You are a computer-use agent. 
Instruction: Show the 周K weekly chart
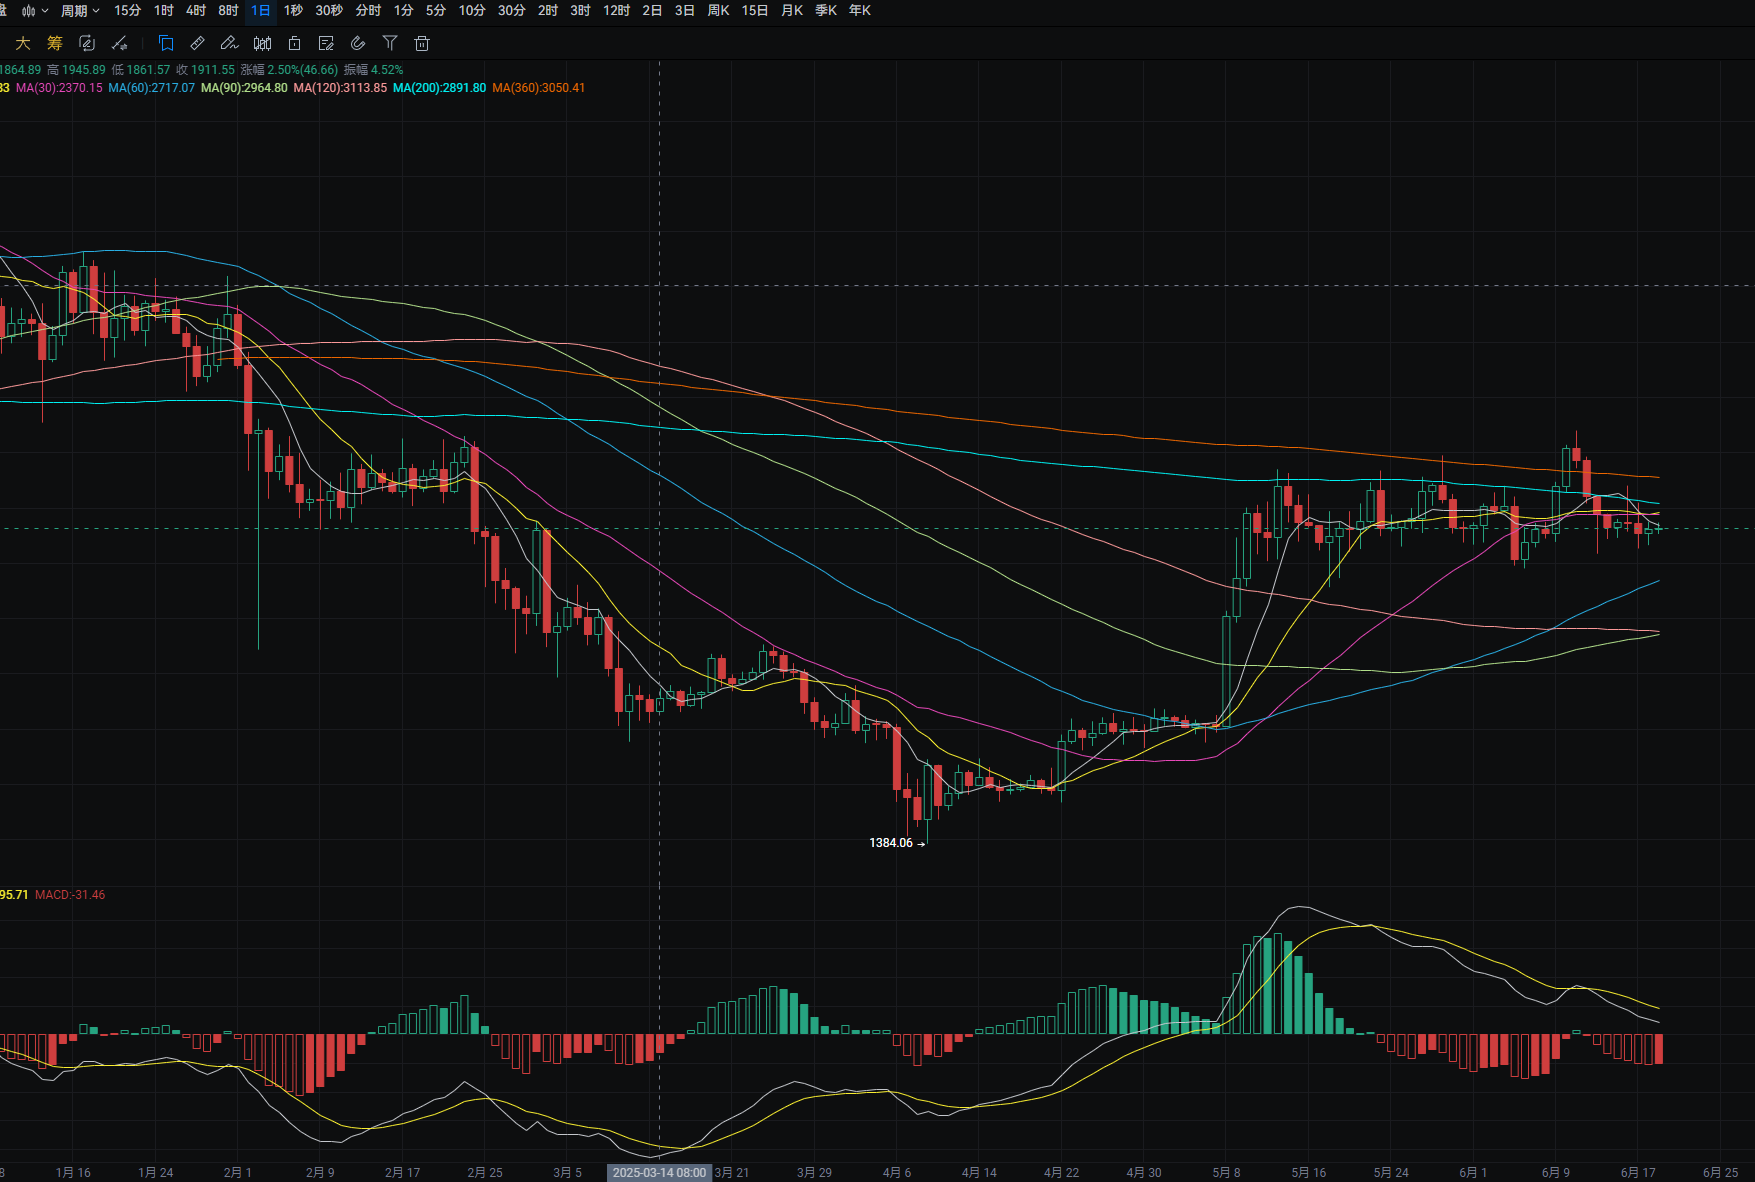[718, 11]
